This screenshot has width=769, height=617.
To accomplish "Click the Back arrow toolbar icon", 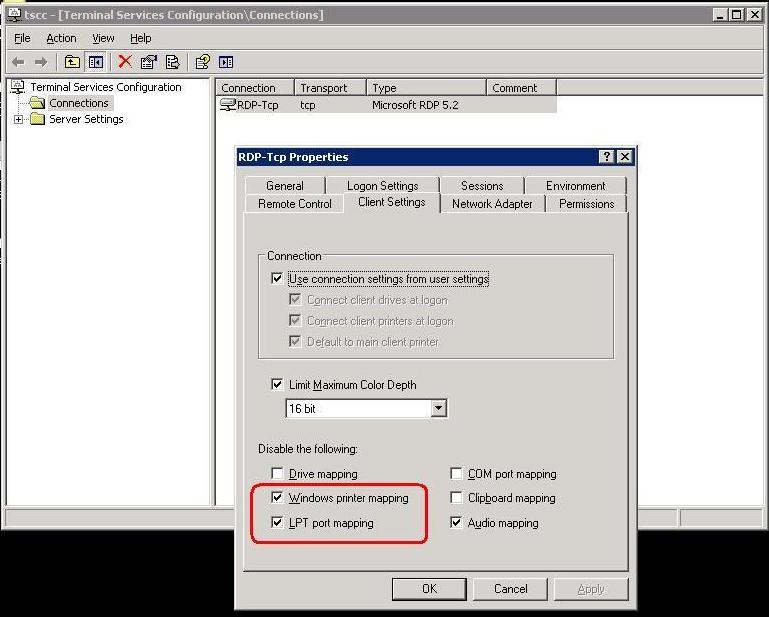I will point(19,62).
